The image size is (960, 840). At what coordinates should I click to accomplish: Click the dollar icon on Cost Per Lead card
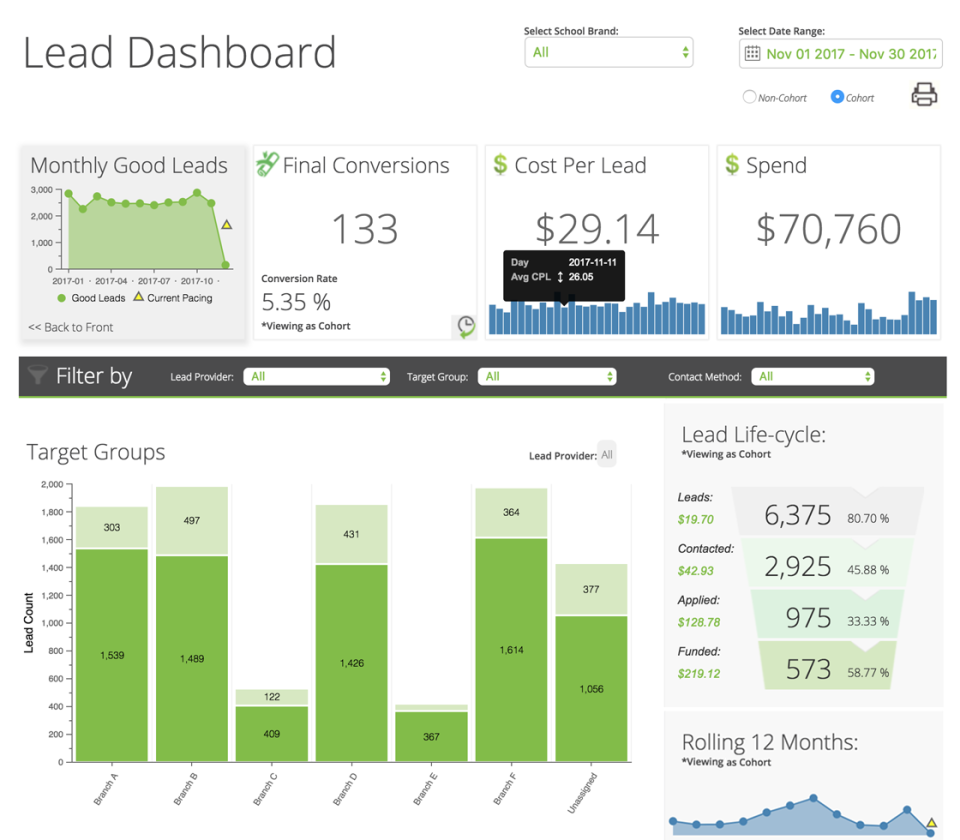click(501, 165)
